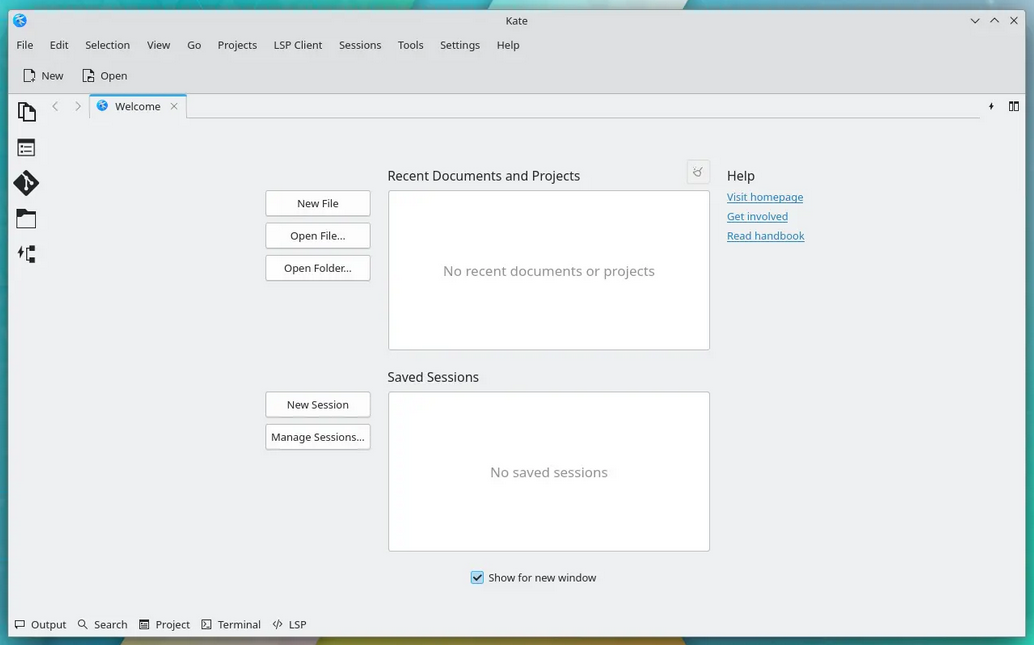Image resolution: width=1034 pixels, height=645 pixels.
Task: Open the Documents sidebar panel icon
Action: tap(26, 112)
